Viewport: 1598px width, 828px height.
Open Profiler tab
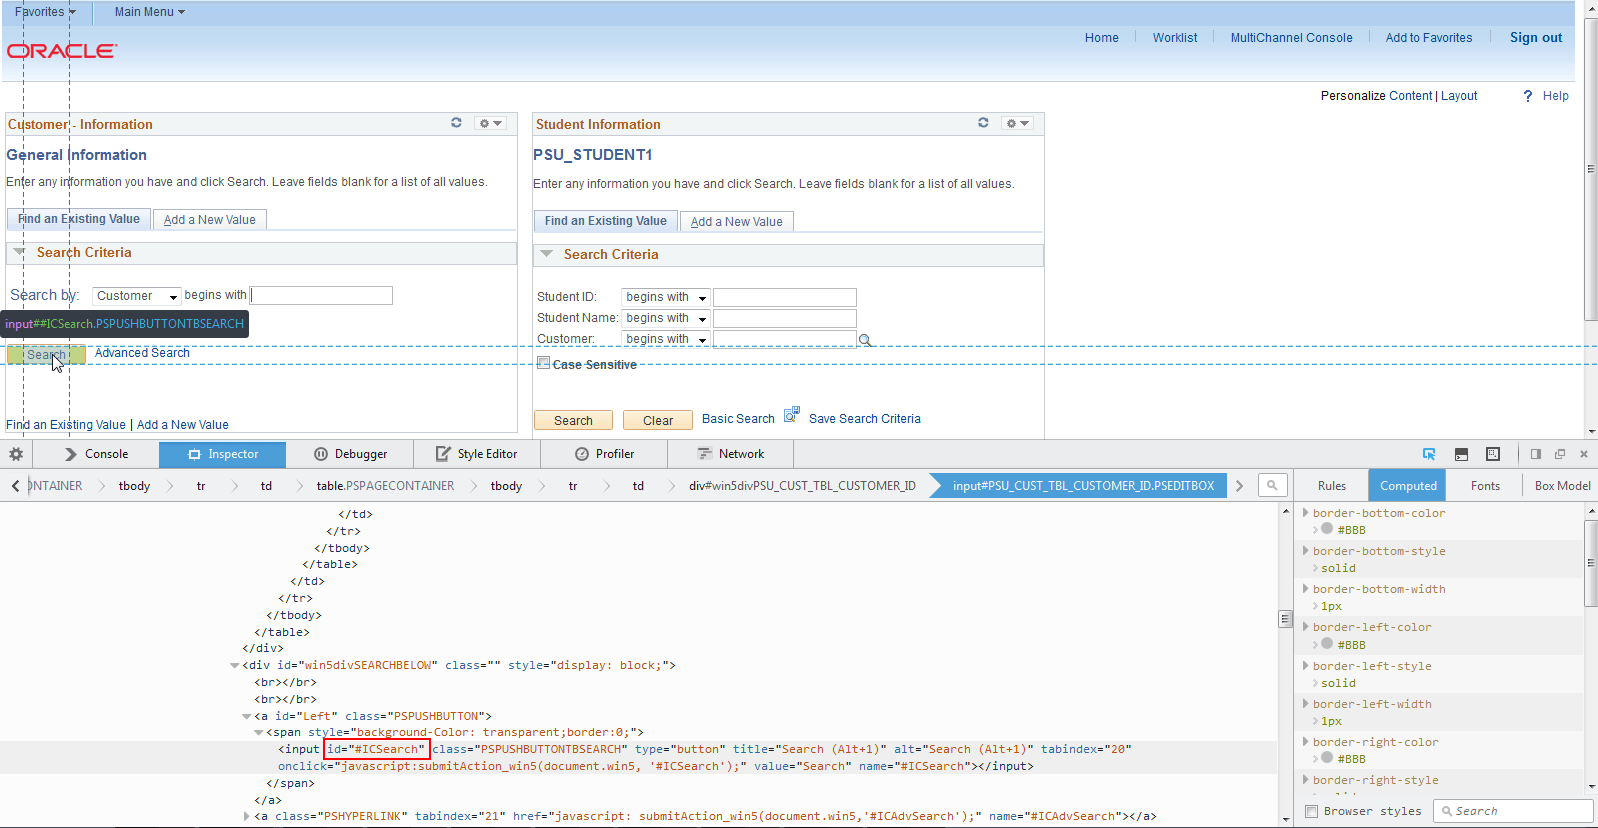tap(604, 454)
